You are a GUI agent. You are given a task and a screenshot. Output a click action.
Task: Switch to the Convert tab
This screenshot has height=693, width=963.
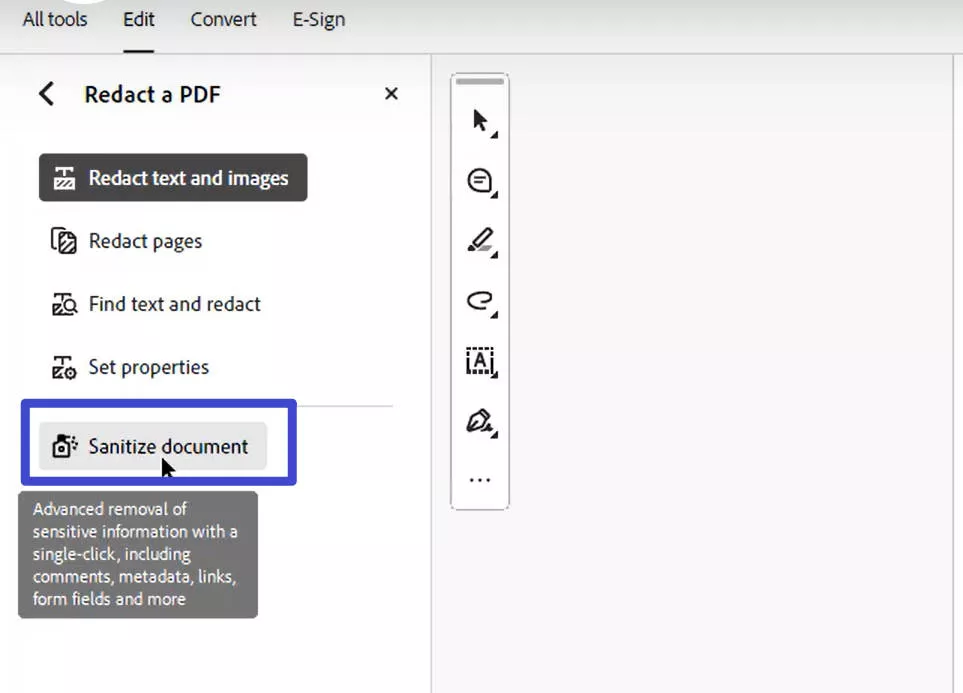point(223,19)
